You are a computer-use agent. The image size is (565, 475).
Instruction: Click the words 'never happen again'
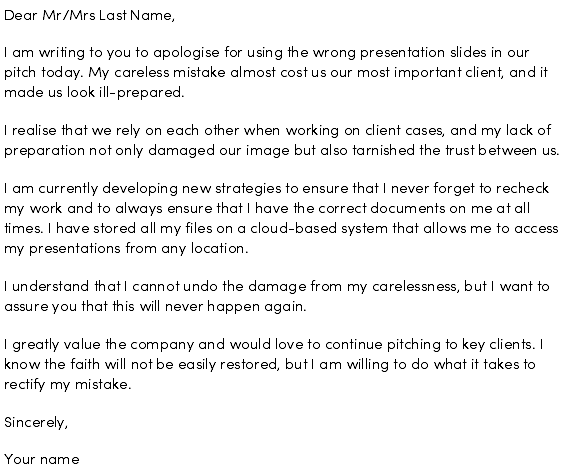point(236,307)
